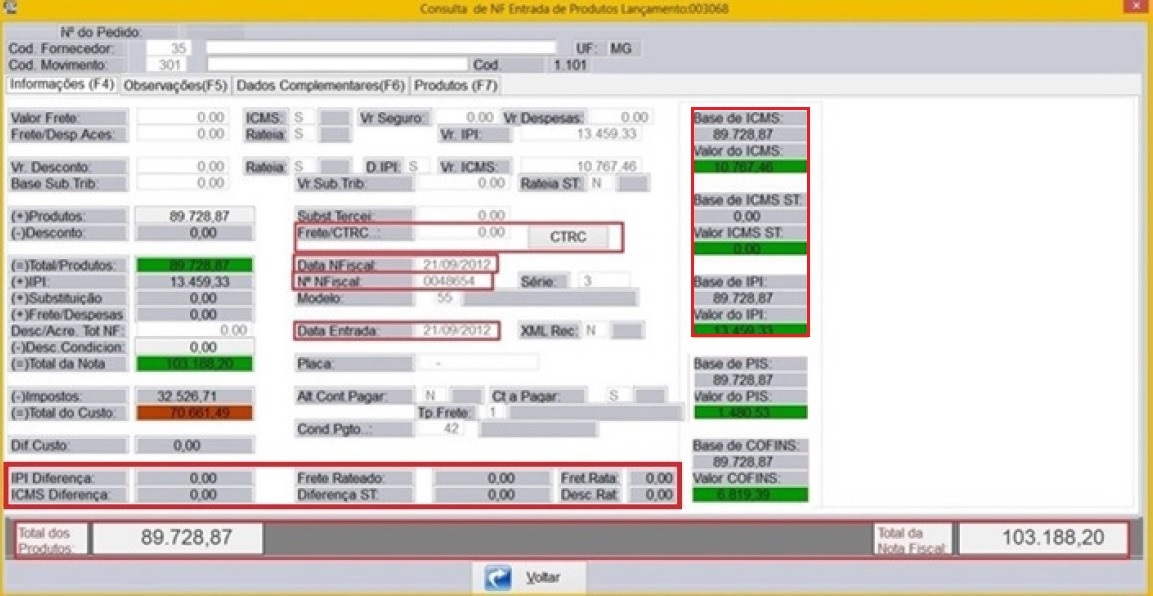Click the blue Voltar arrow icon
Viewport: 1153px width, 596px height.
[499, 578]
